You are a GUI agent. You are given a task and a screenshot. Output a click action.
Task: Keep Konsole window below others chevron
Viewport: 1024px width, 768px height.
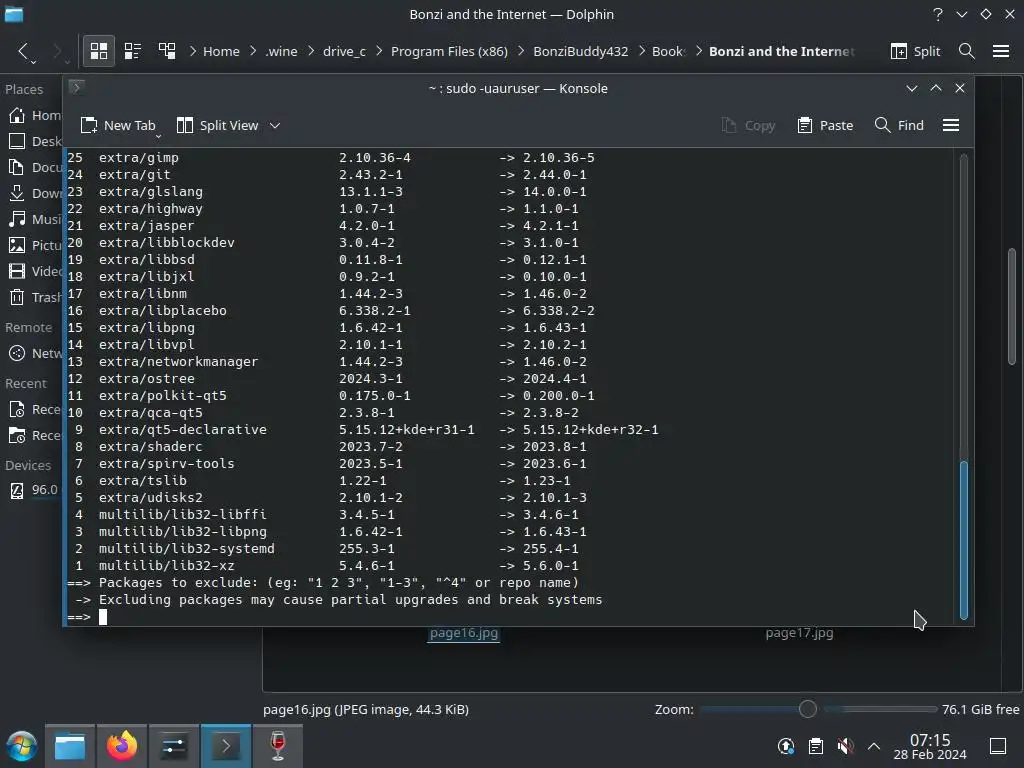coord(912,88)
